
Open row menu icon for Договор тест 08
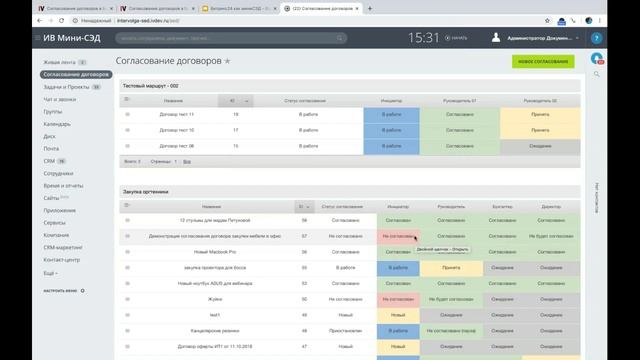(x=127, y=146)
